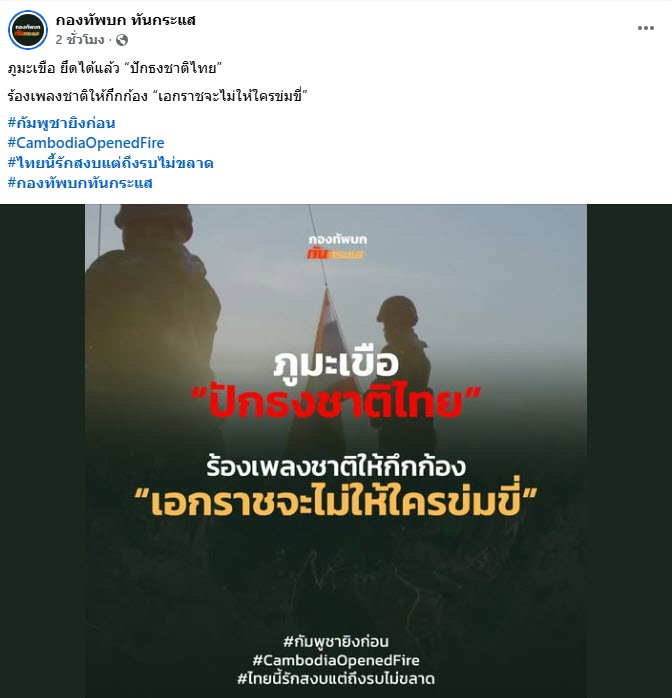This screenshot has width=672, height=698.
Task: Click the caption line starting ภูมะเขือ ยึดได้แล้ว
Action: pos(115,69)
